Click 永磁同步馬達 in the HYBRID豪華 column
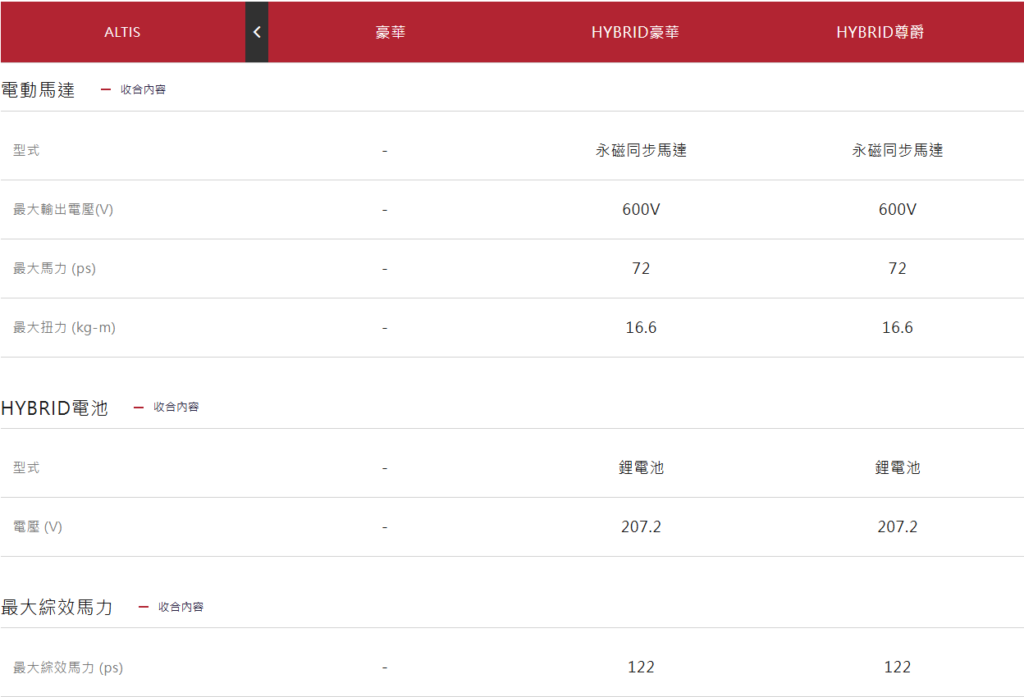This screenshot has height=697, width=1024. [x=641, y=150]
